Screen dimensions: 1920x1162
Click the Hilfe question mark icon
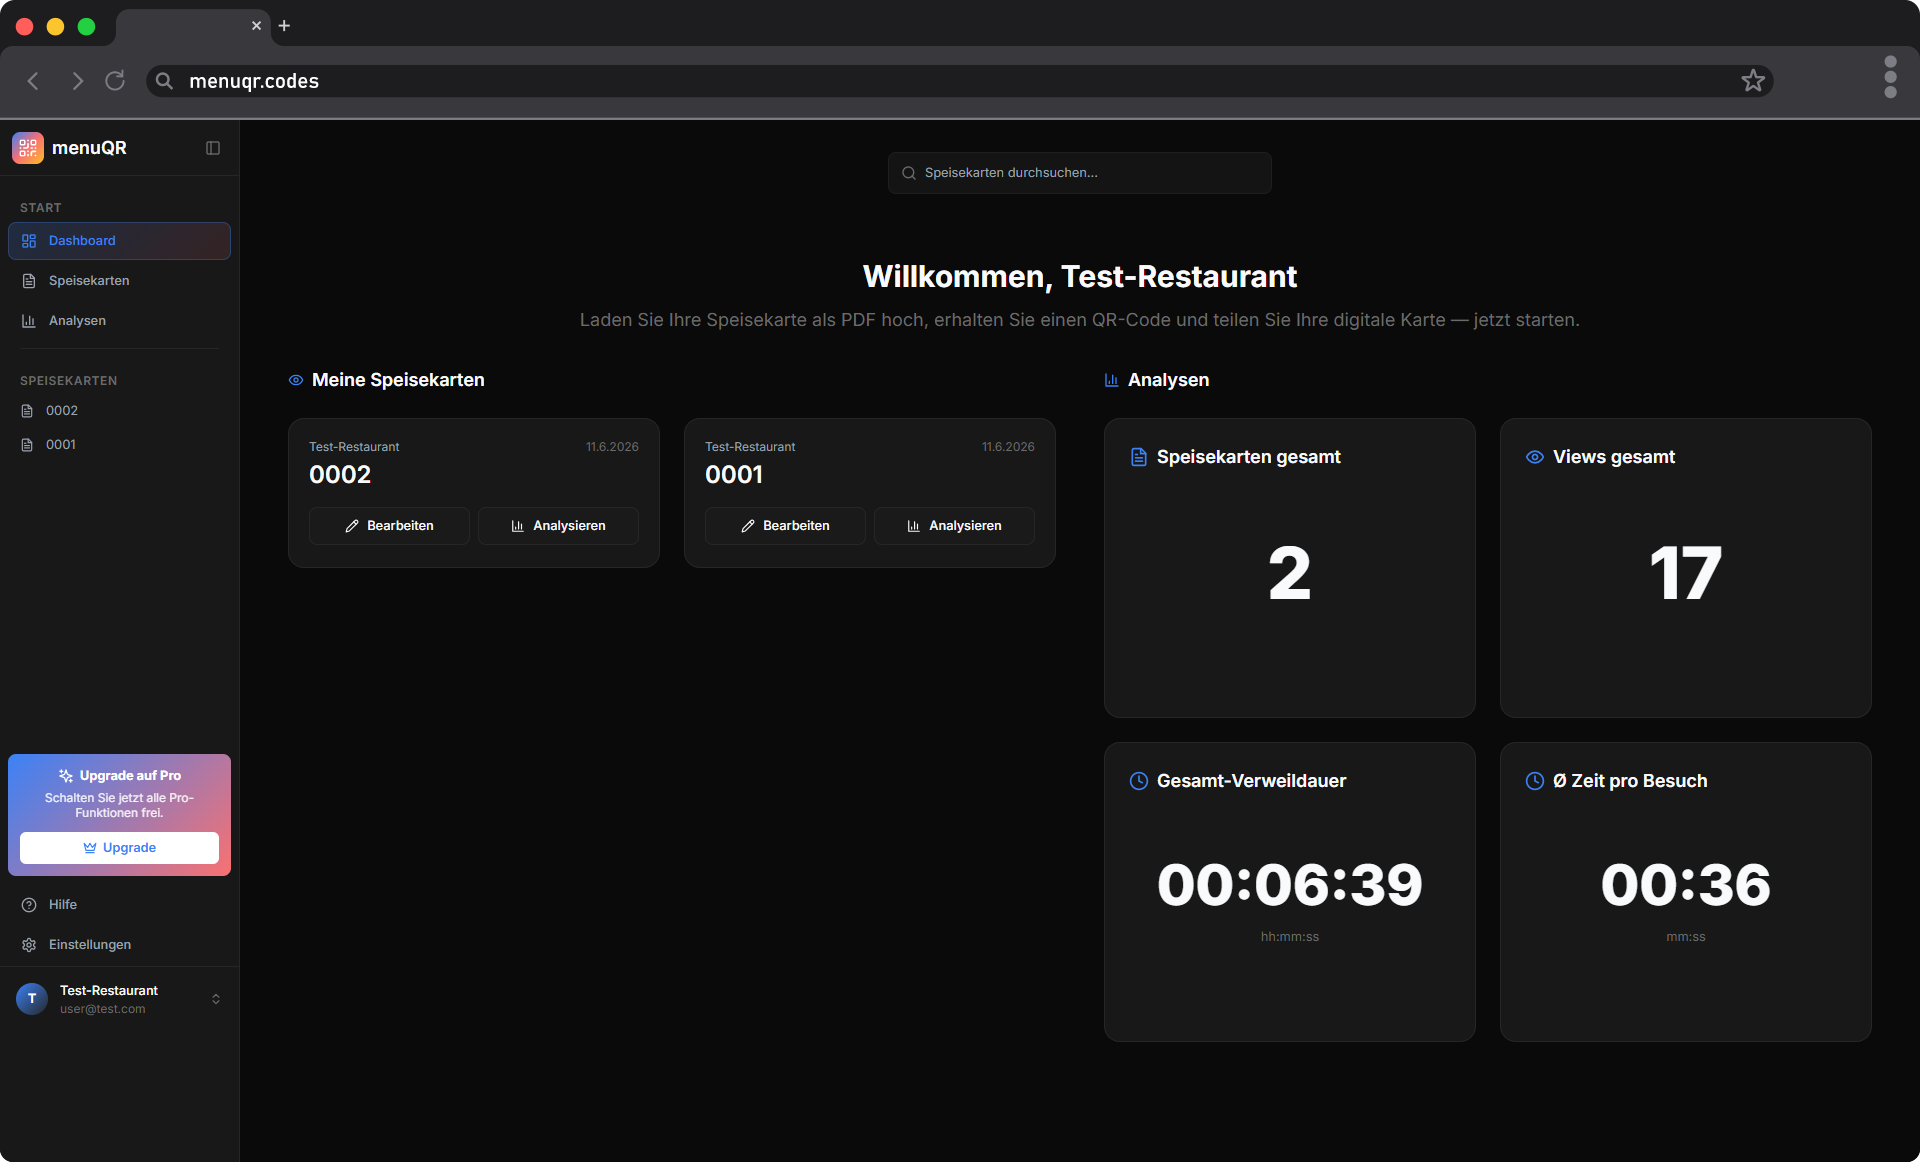29,905
